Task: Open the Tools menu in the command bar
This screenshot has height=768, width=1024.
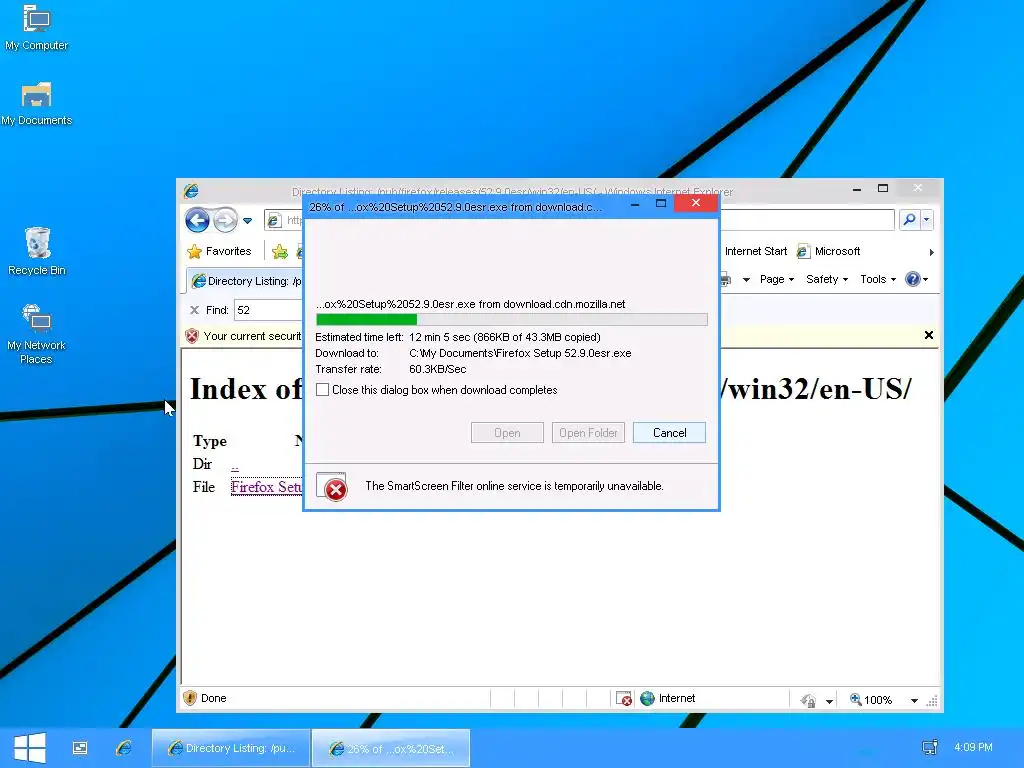Action: [x=878, y=280]
